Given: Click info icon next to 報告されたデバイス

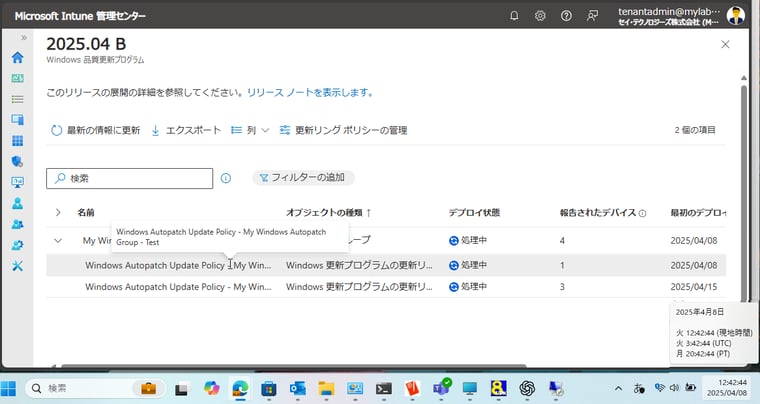Looking at the screenshot, I should tap(642, 213).
